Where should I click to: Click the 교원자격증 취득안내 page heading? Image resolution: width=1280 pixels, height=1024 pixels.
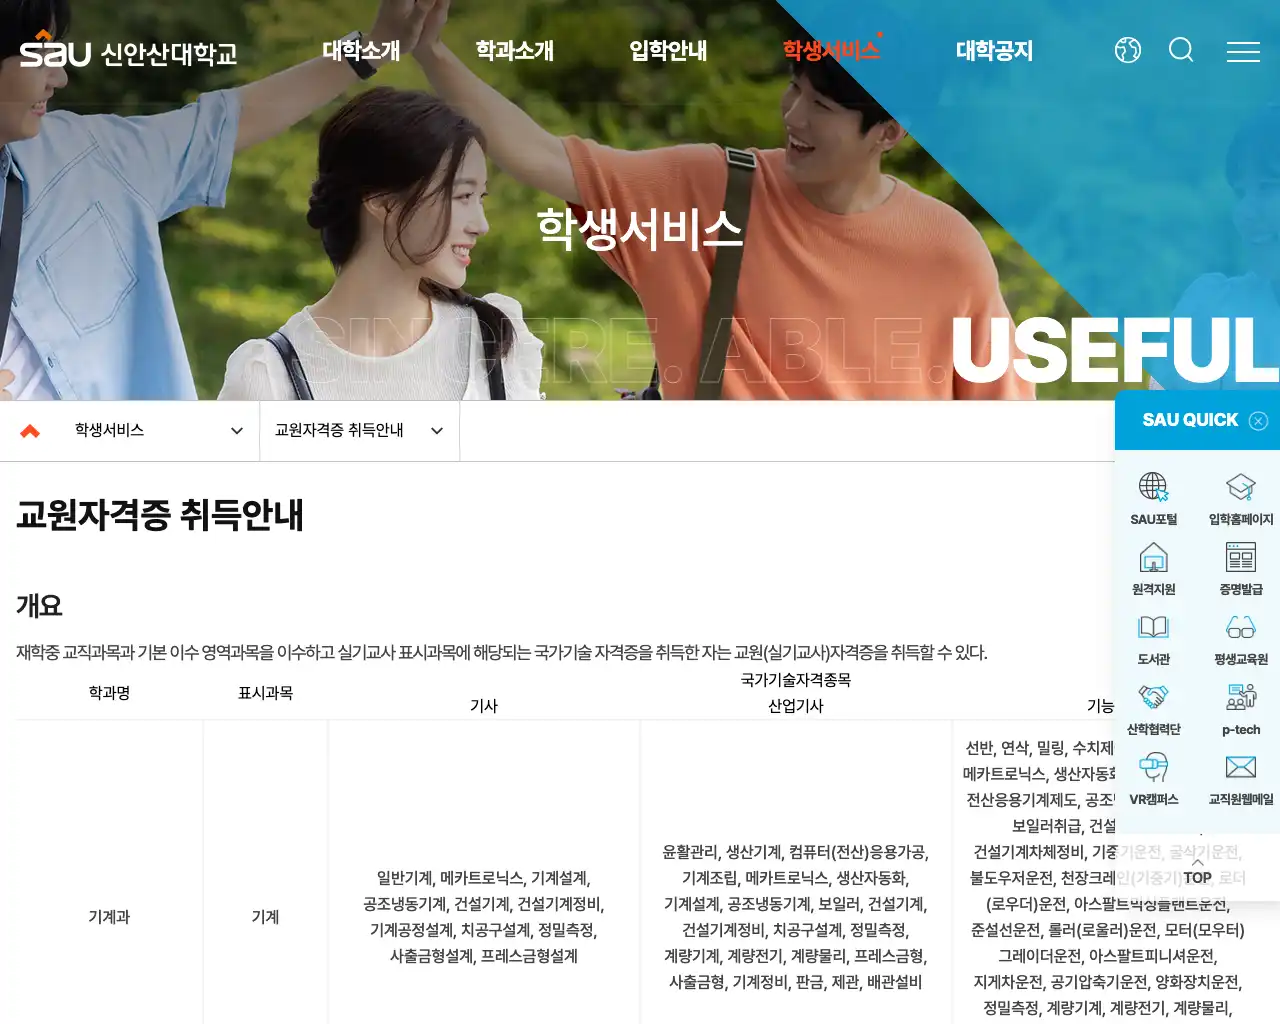tap(160, 516)
